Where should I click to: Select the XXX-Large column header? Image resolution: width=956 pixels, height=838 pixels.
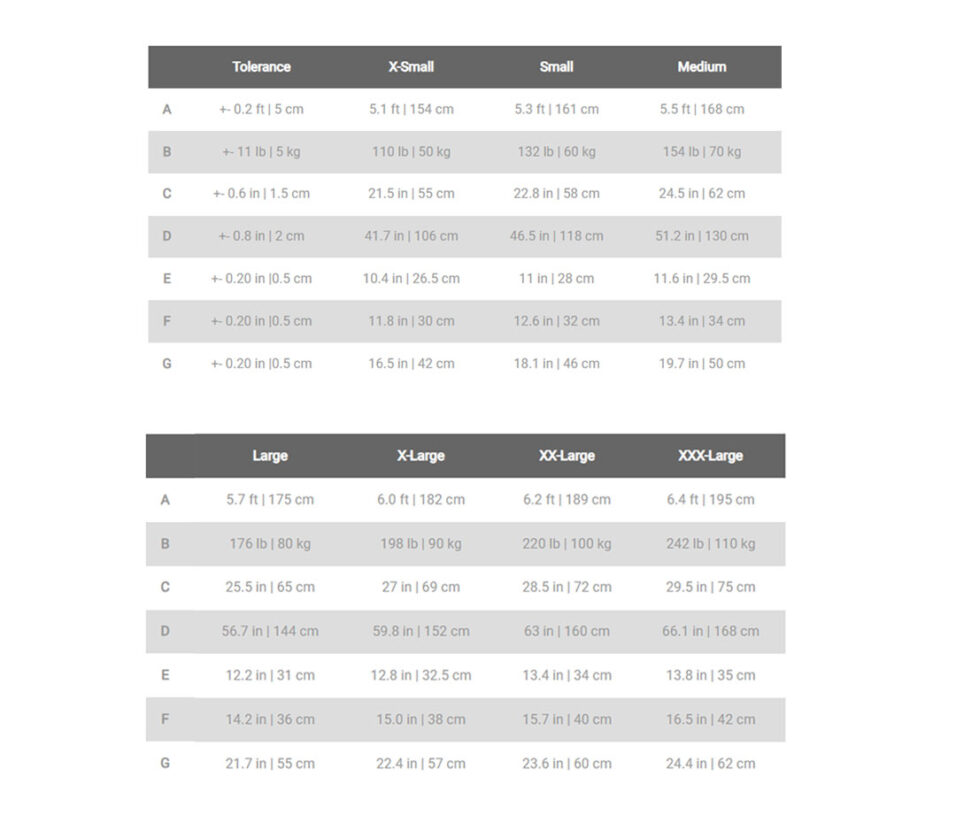710,456
